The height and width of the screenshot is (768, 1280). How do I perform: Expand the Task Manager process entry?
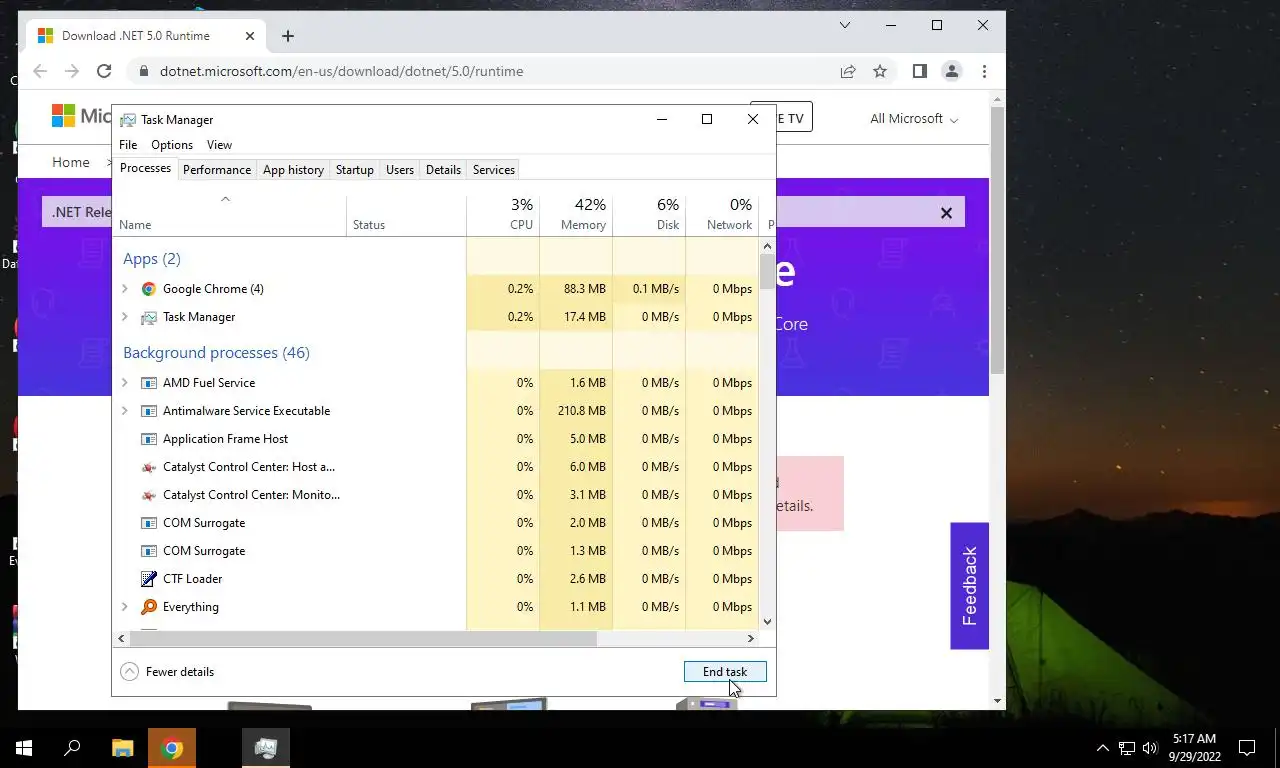[x=125, y=317]
